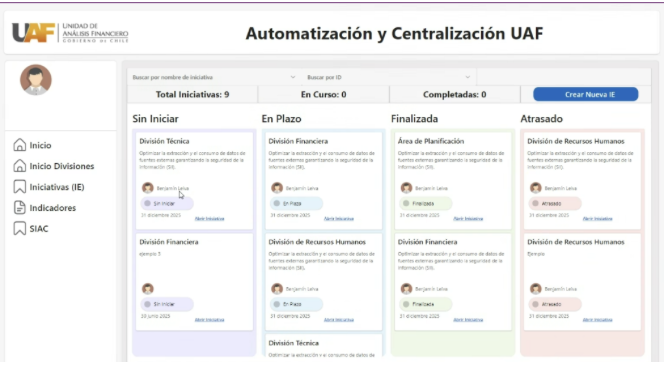Click the 'Total Iniciativas: 9' counter

[192, 94]
